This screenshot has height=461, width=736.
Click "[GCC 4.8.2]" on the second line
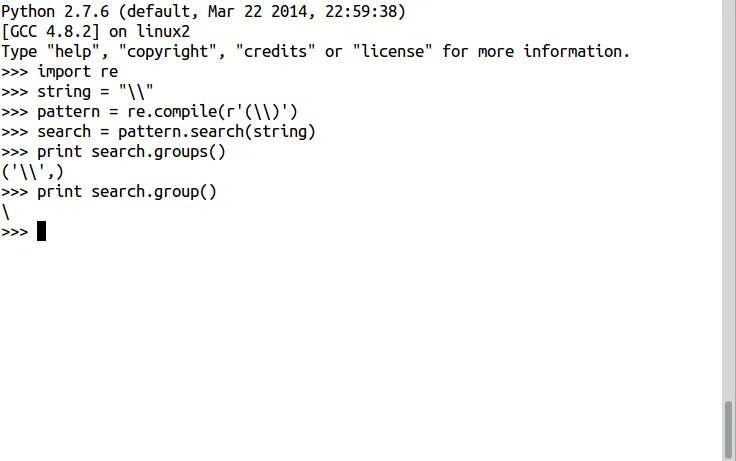[x=51, y=32]
